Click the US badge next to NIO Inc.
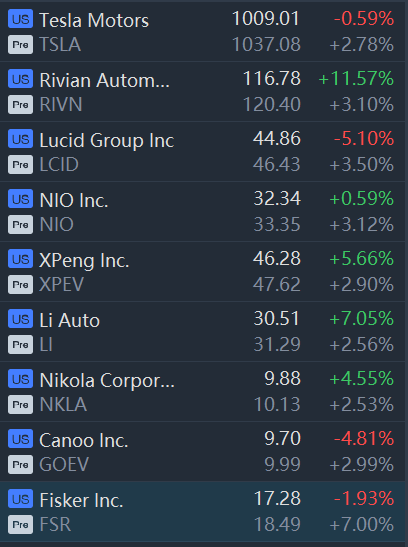408x547 pixels. tap(21, 199)
